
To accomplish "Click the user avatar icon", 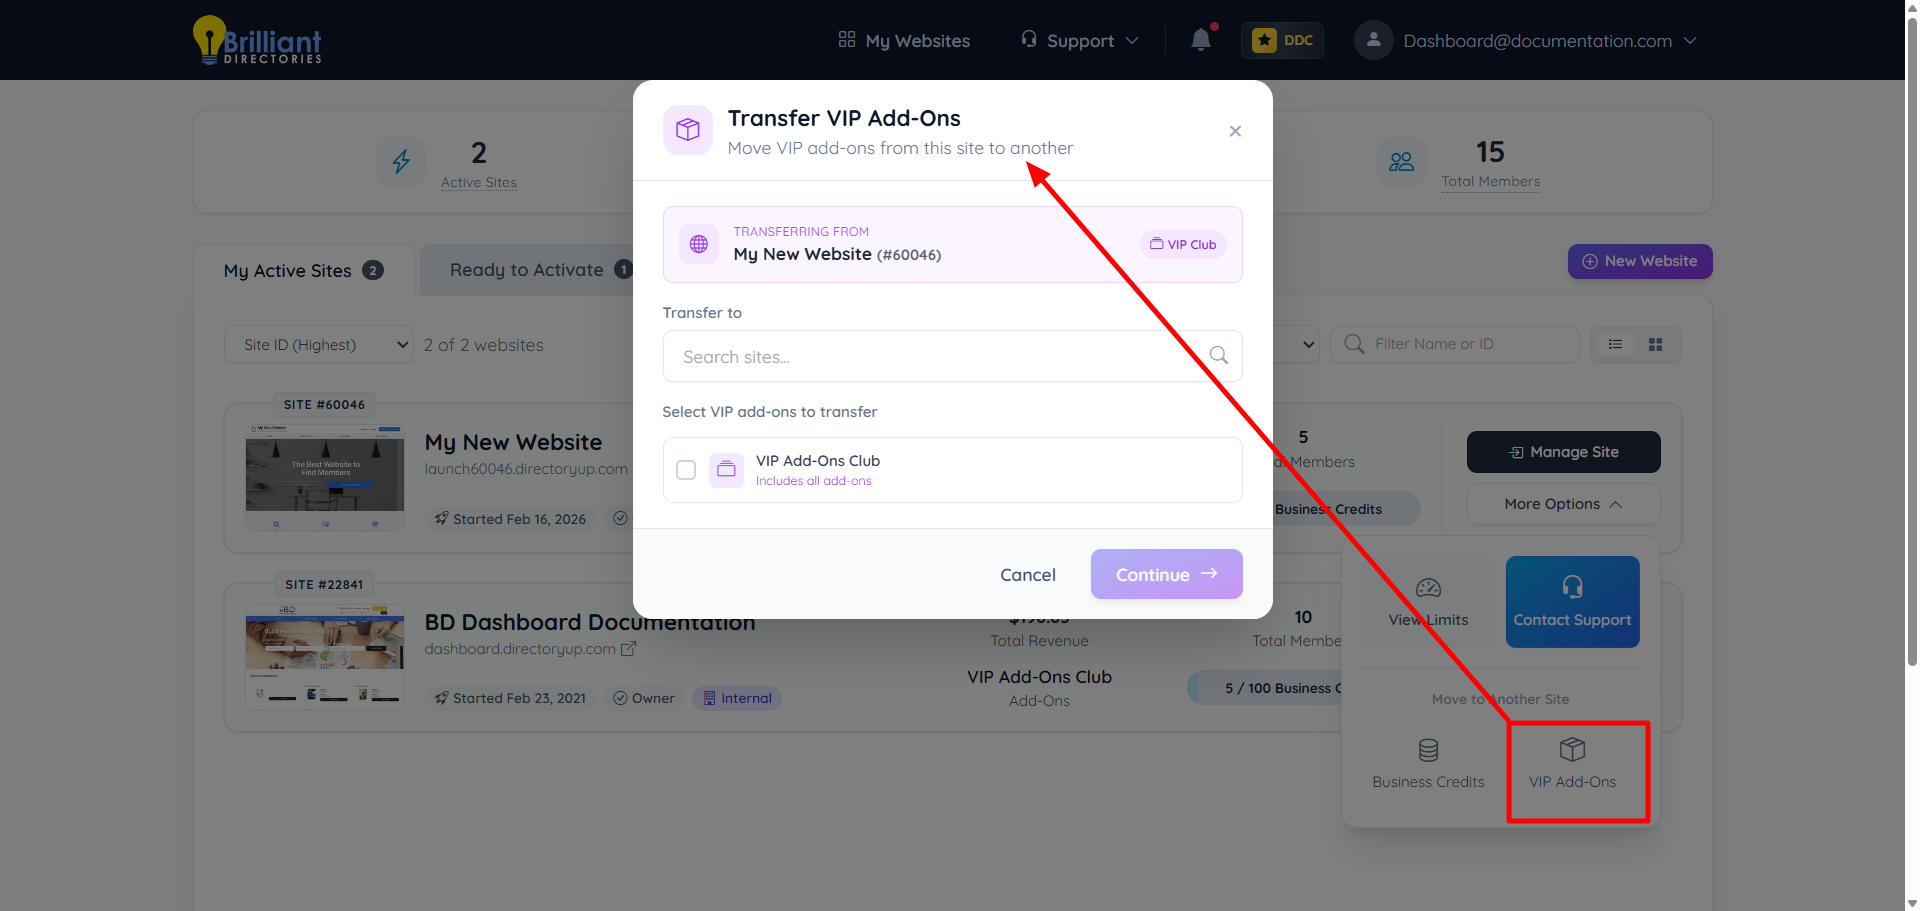I will click(x=1373, y=40).
